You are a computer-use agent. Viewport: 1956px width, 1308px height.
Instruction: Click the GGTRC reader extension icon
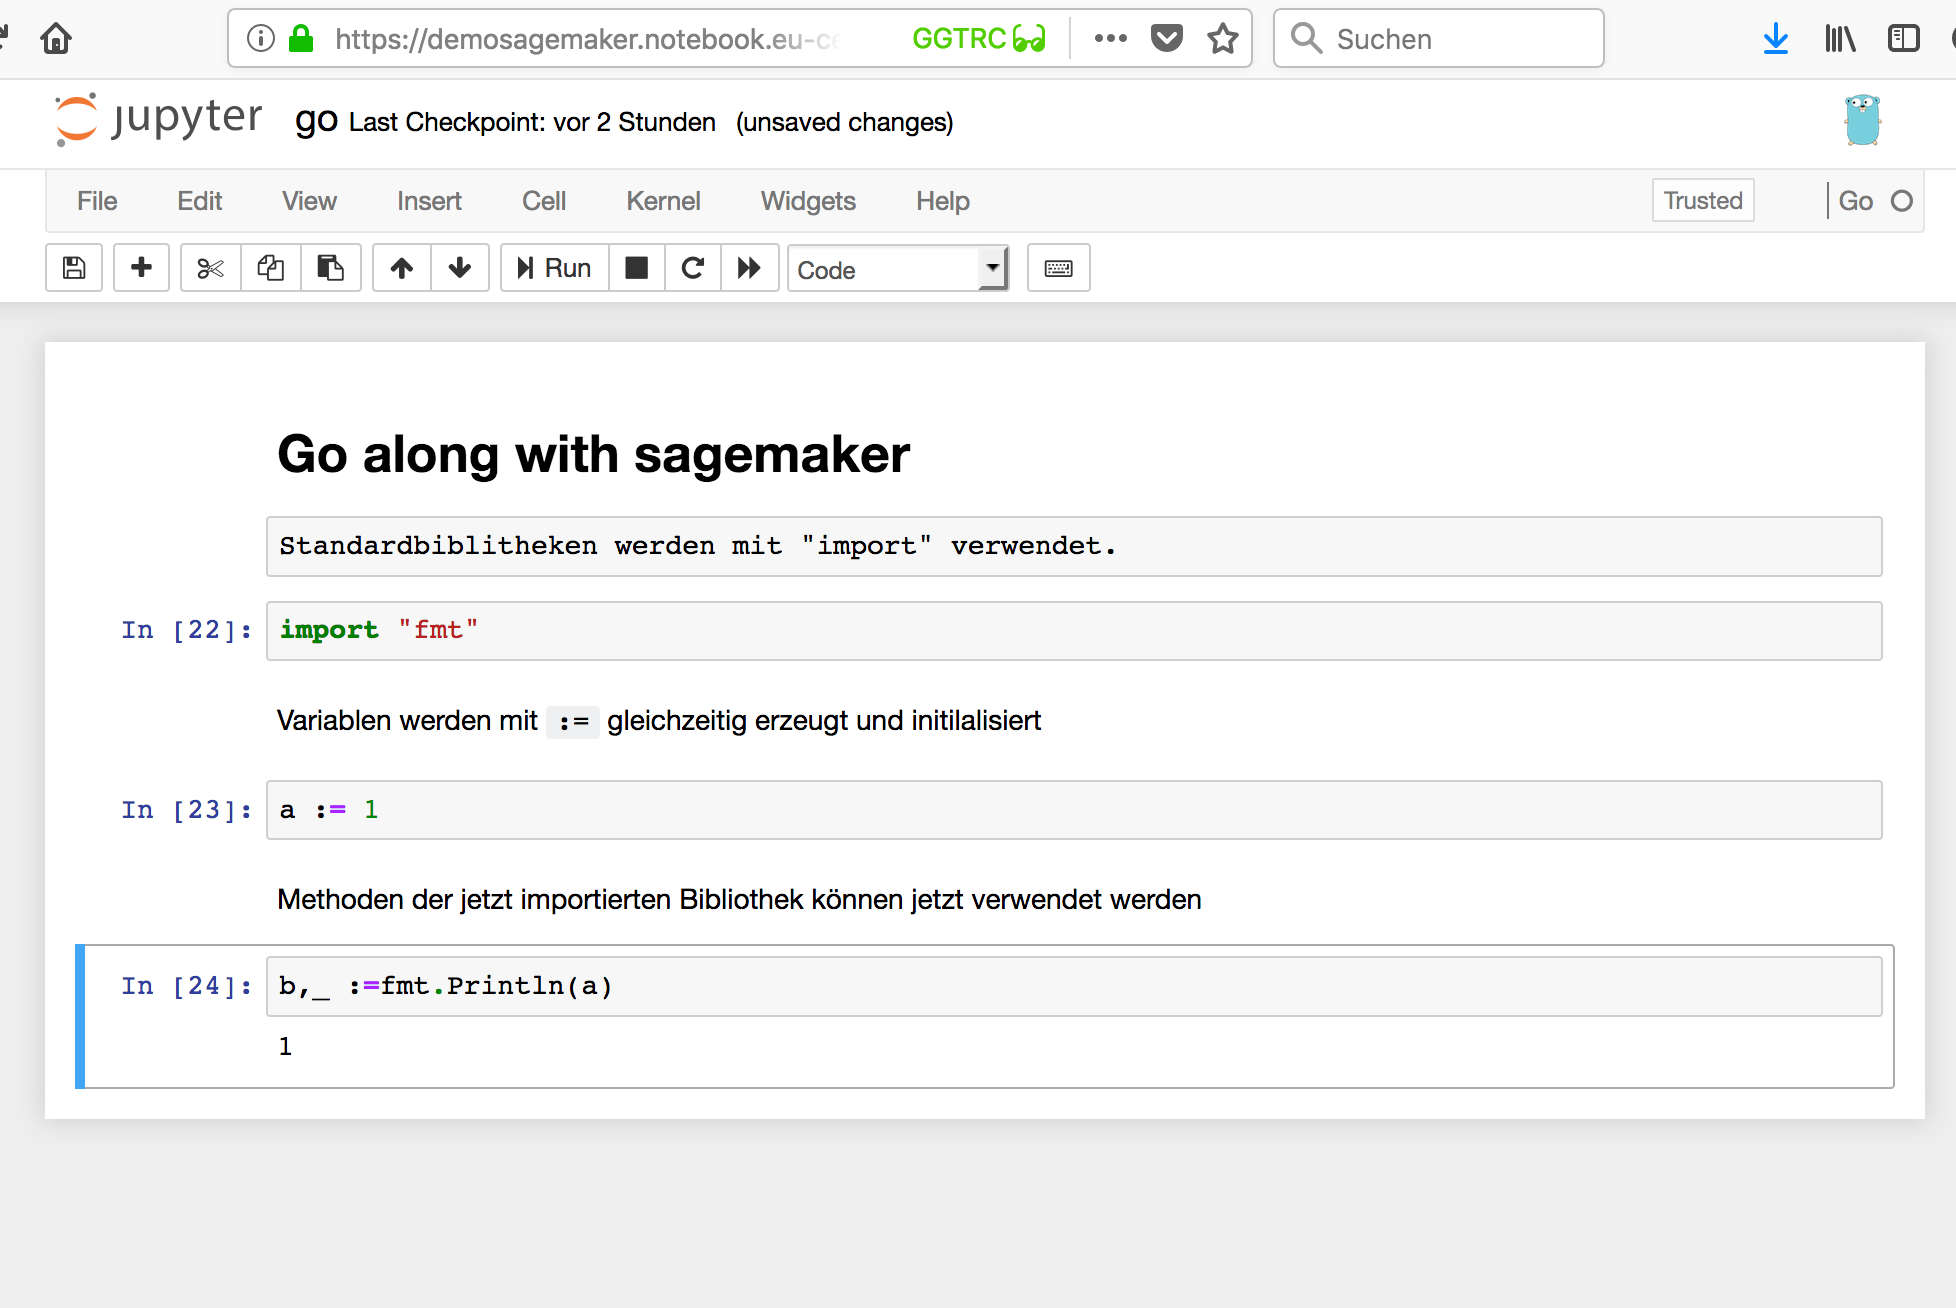(978, 39)
